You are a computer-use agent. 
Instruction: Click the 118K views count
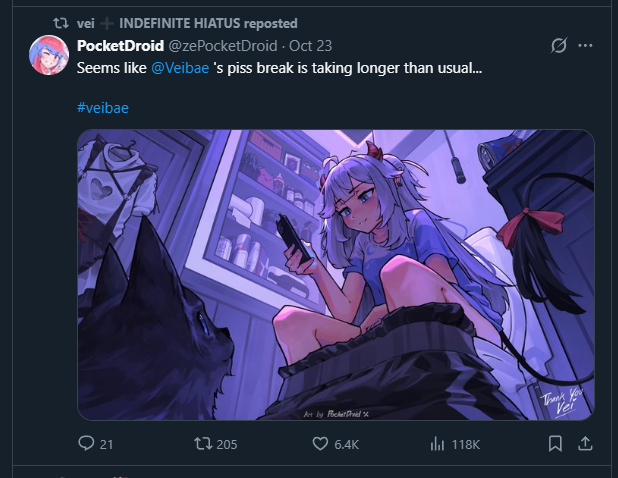[465, 445]
